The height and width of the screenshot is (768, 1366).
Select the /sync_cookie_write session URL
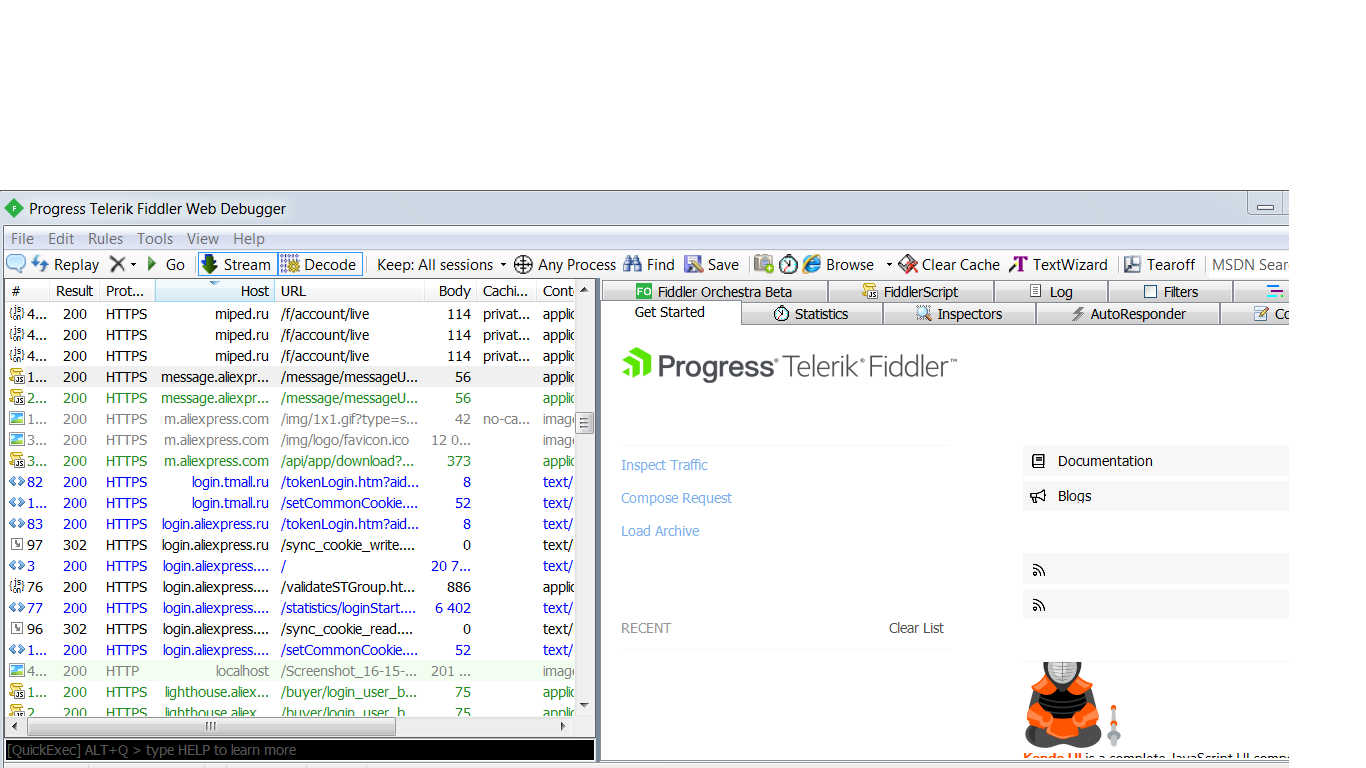pos(348,545)
